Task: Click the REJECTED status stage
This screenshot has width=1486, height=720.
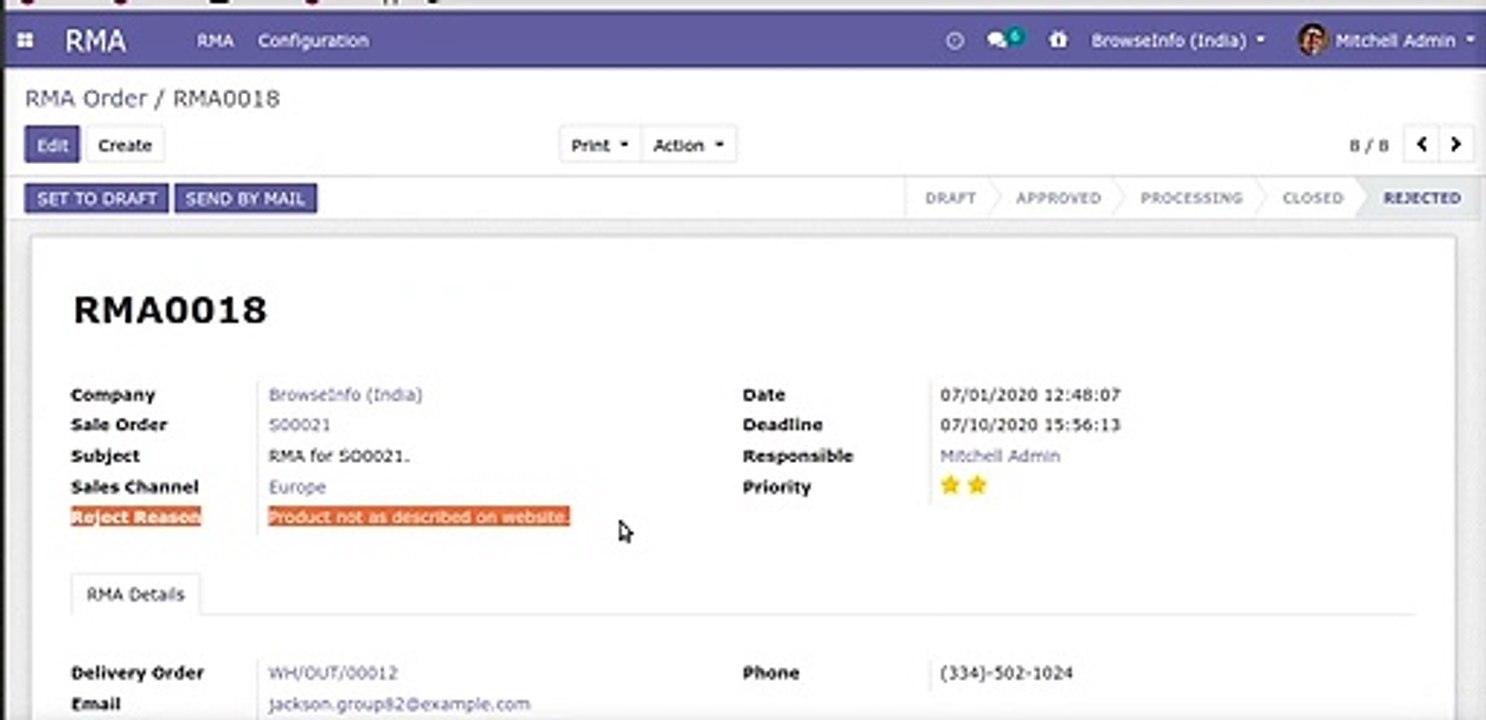Action: (x=1421, y=198)
